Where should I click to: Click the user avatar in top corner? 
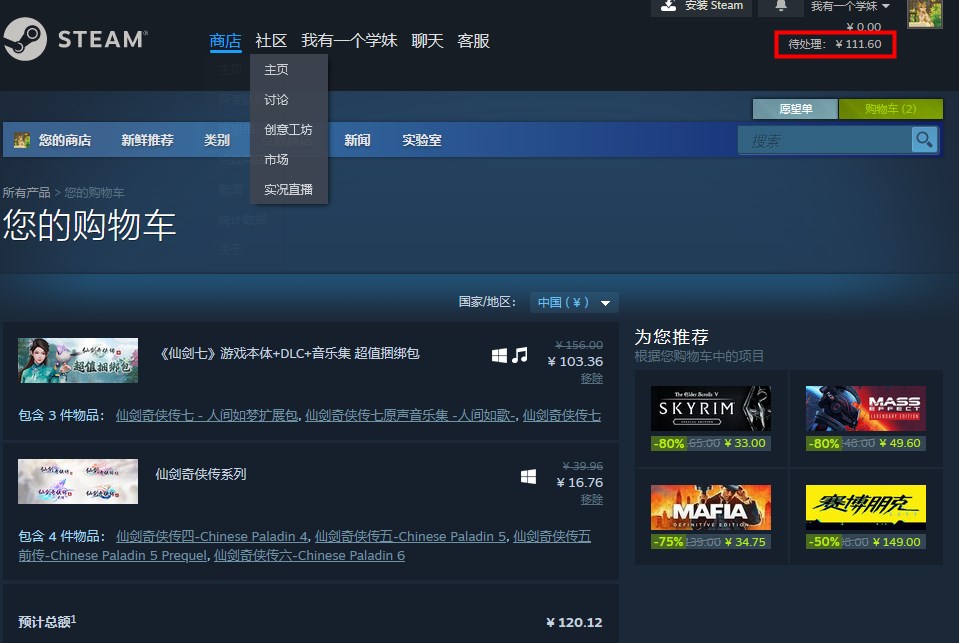pyautogui.click(x=925, y=13)
